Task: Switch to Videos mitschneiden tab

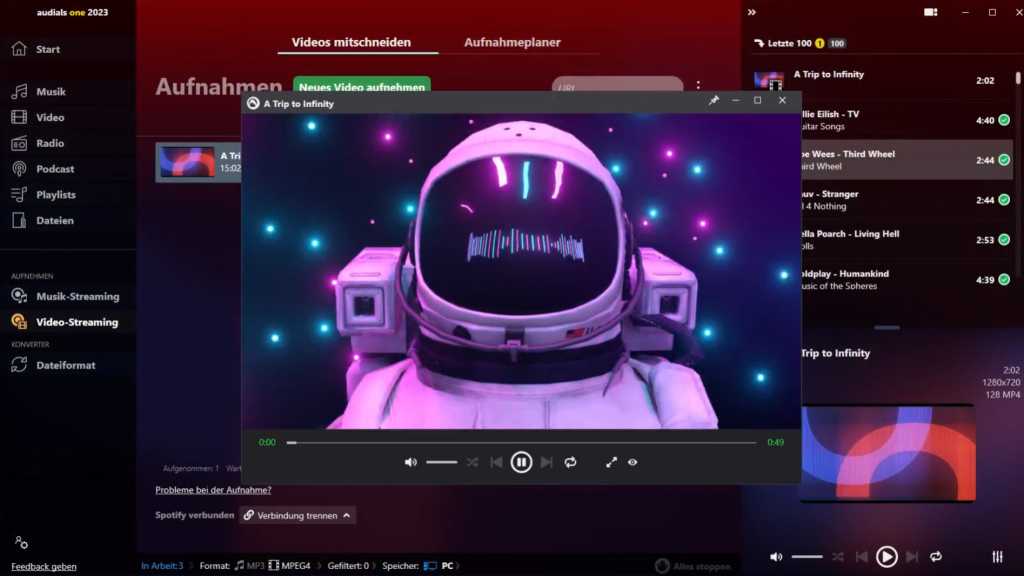Action: [x=351, y=42]
